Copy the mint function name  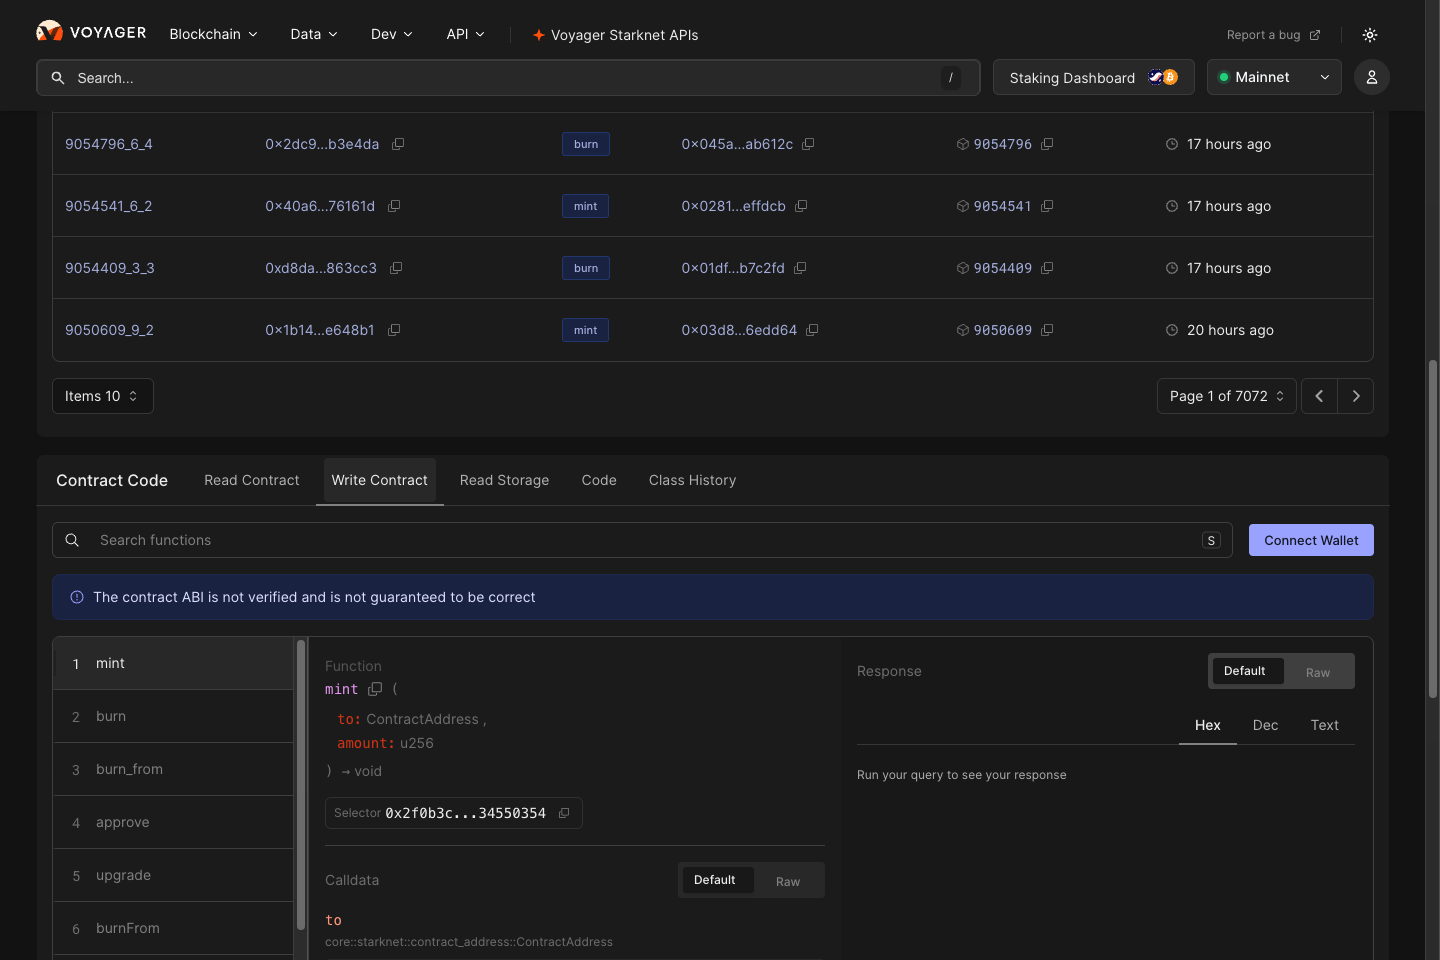[x=375, y=689]
